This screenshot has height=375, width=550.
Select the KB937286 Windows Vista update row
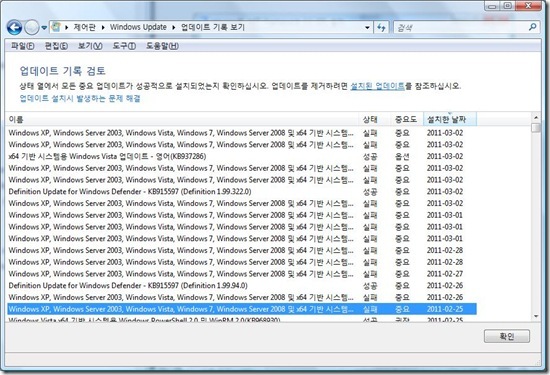242,156
